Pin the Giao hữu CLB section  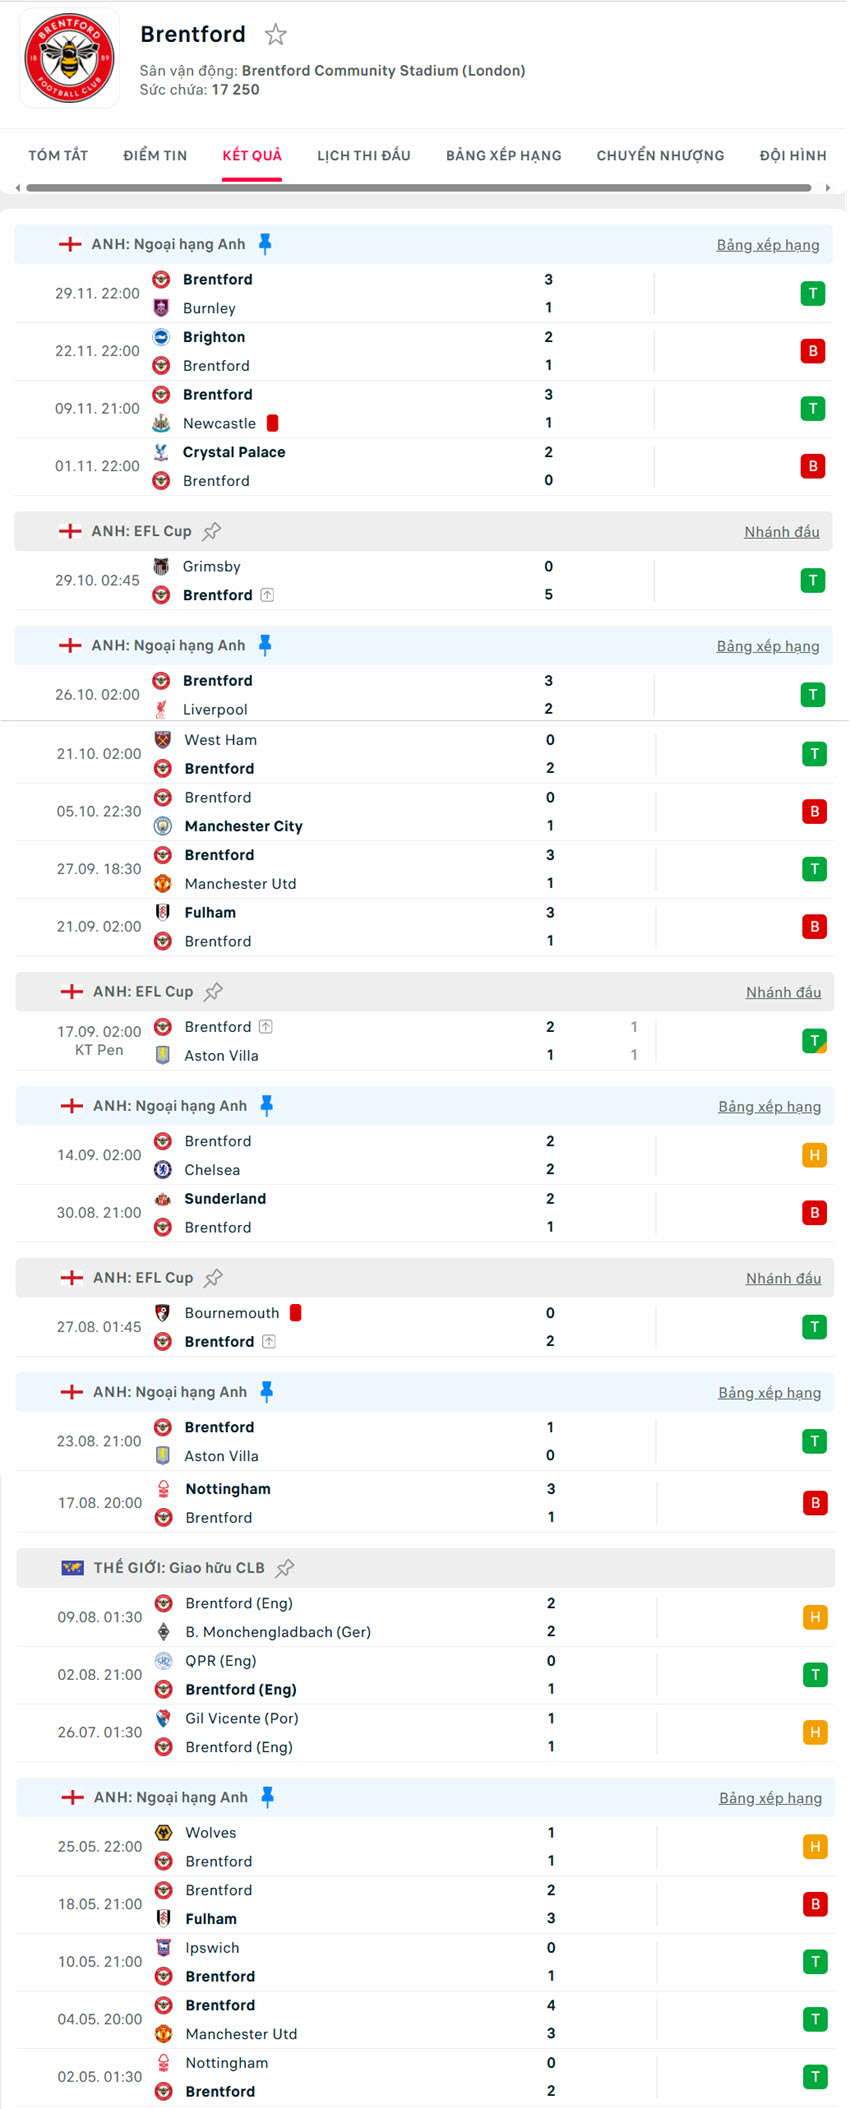click(x=285, y=1568)
